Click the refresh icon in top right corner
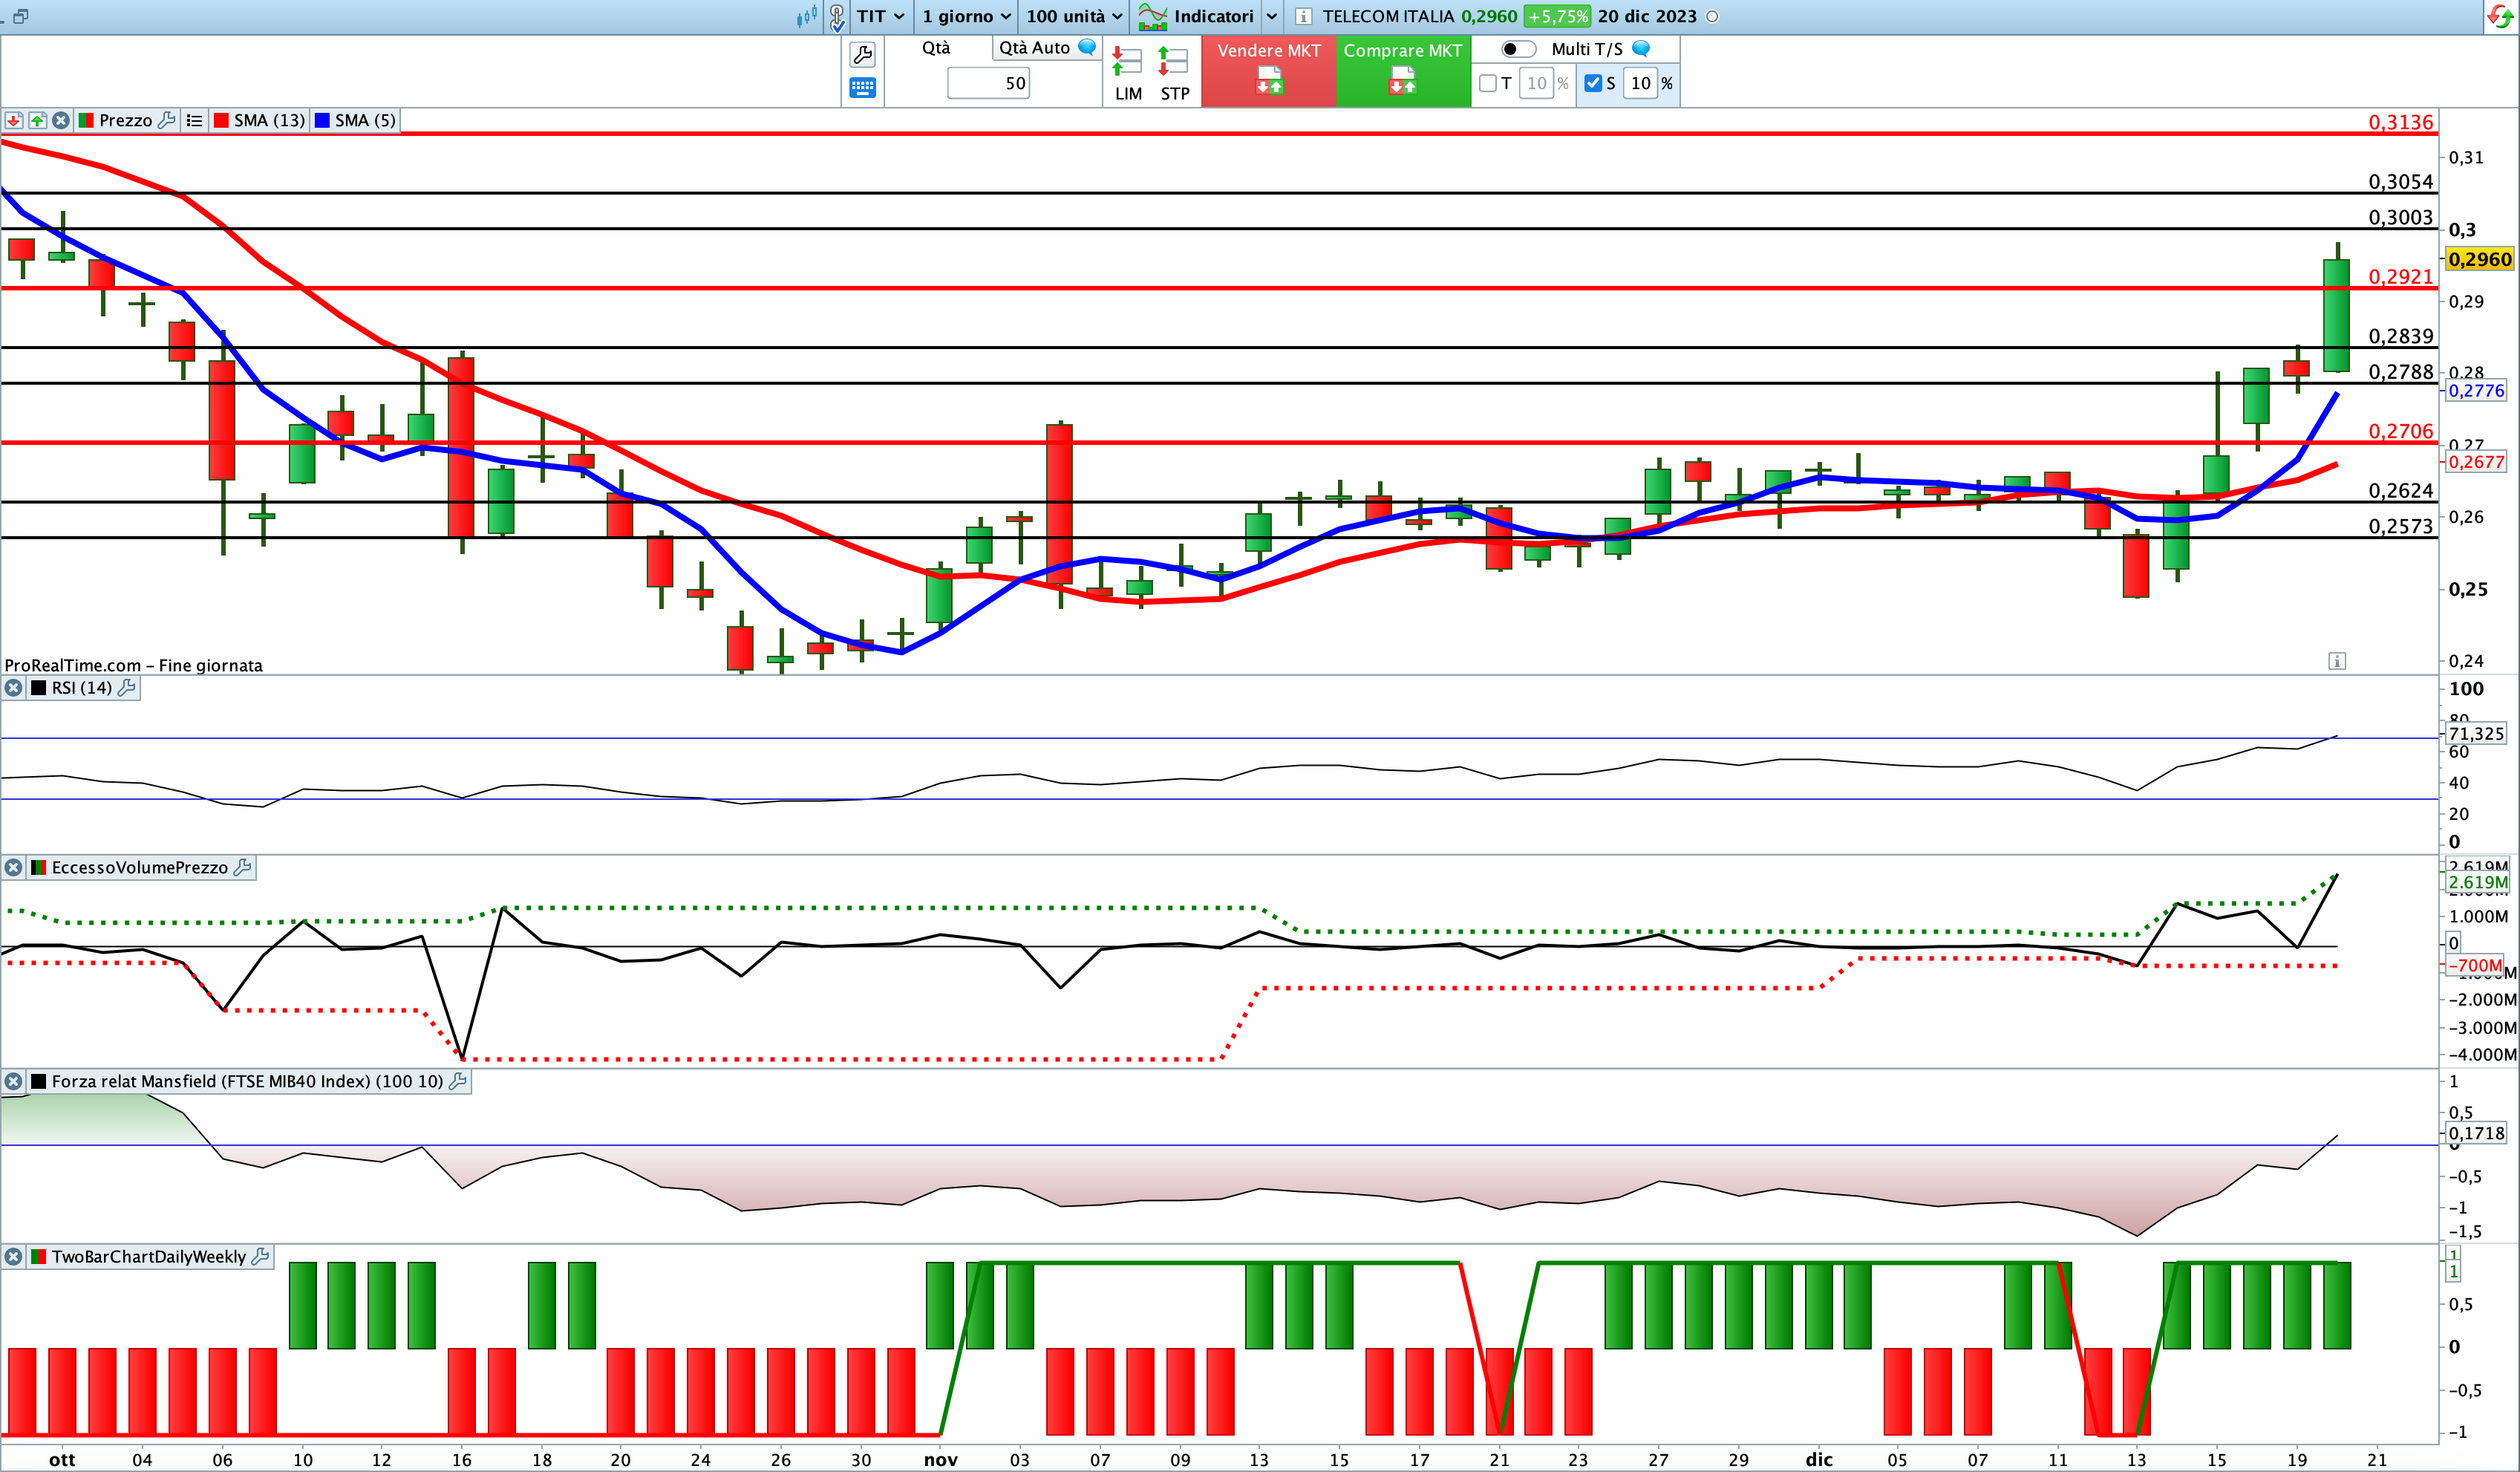 click(2500, 16)
